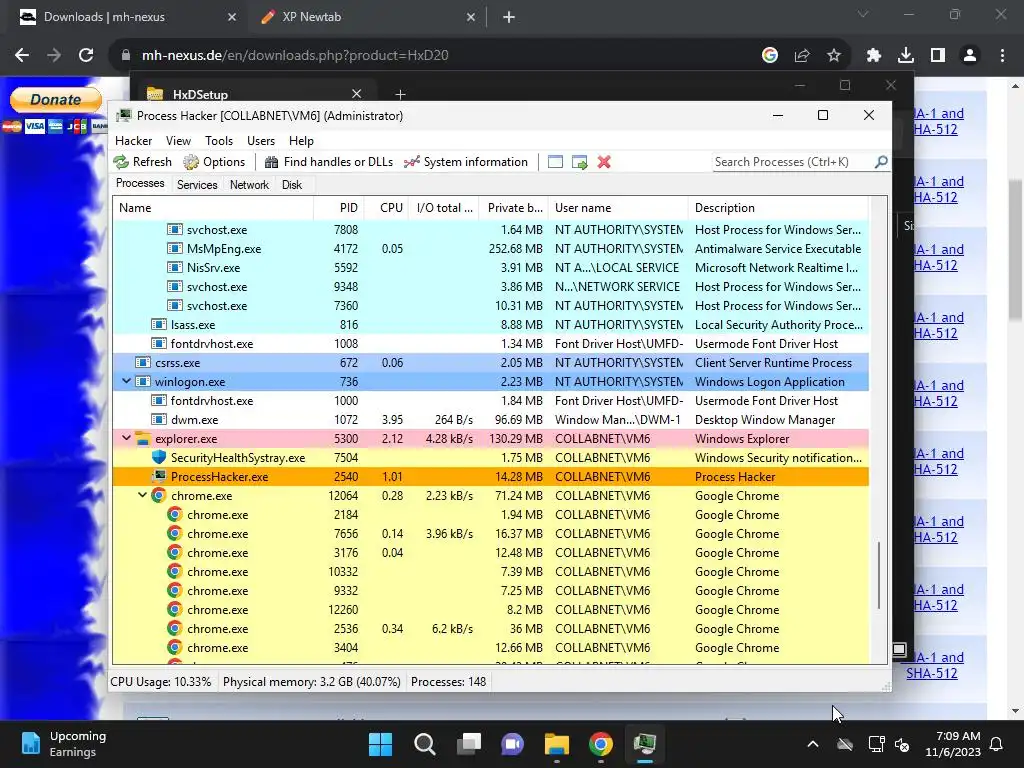The image size is (1024, 768).
Task: Open Chrome extensions puzzle icon
Action: coord(873,56)
